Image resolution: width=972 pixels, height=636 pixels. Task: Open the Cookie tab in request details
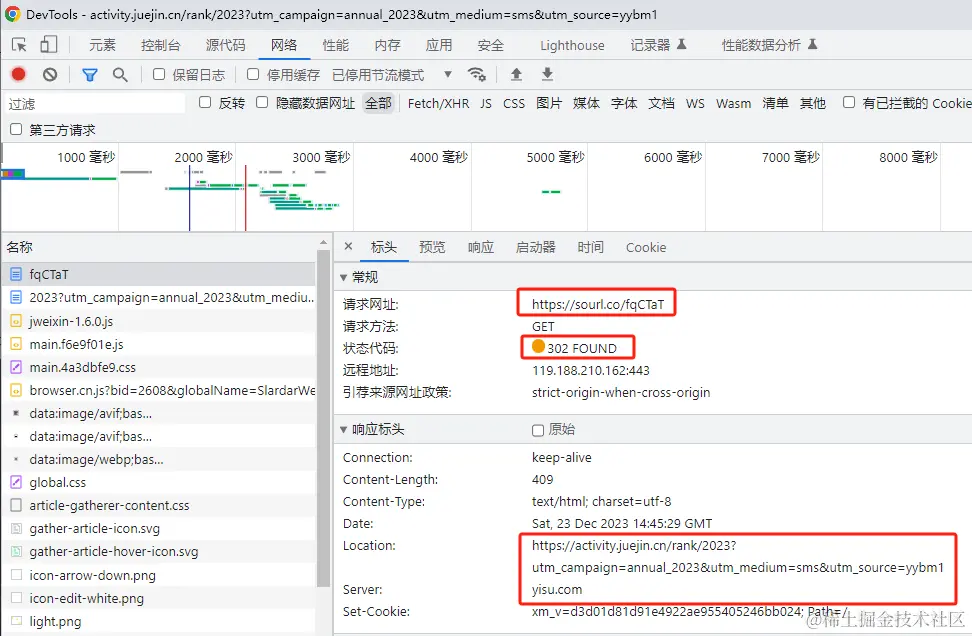coord(646,247)
